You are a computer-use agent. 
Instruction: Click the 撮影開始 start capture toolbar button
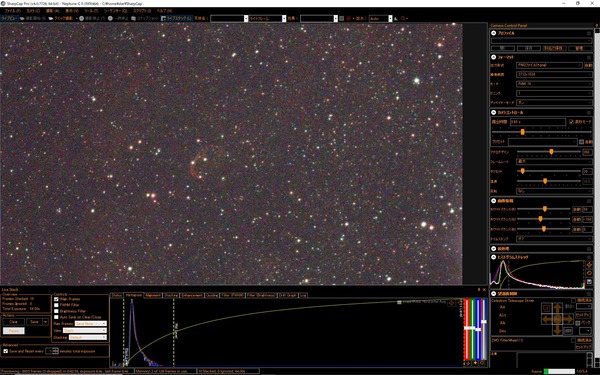[33, 18]
